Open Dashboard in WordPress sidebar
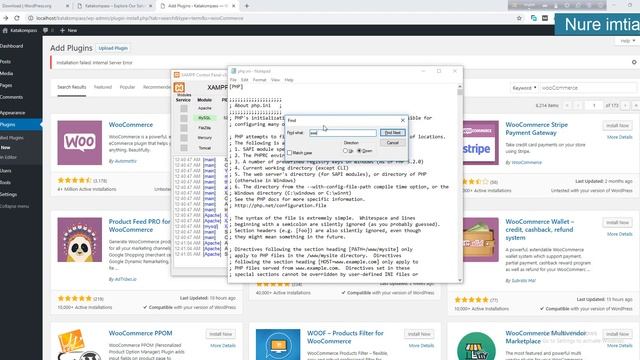This screenshot has width=640, height=360. pos(11,46)
